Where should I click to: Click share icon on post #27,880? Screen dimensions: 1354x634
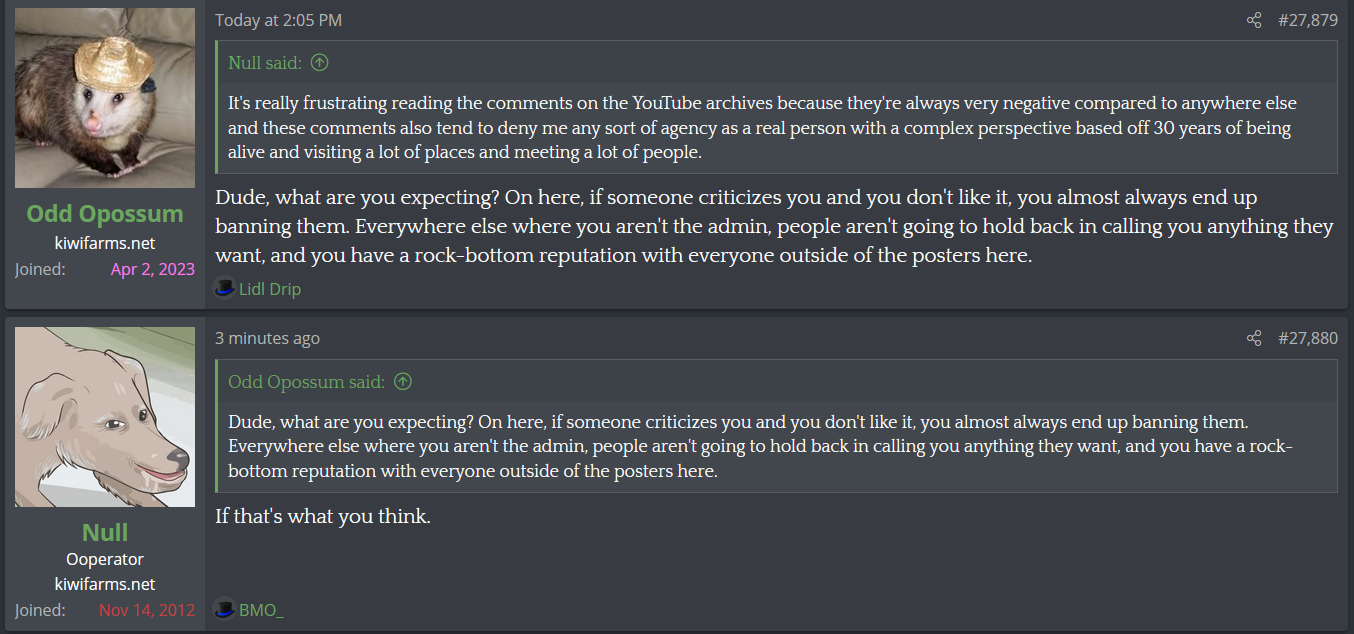tap(1254, 338)
